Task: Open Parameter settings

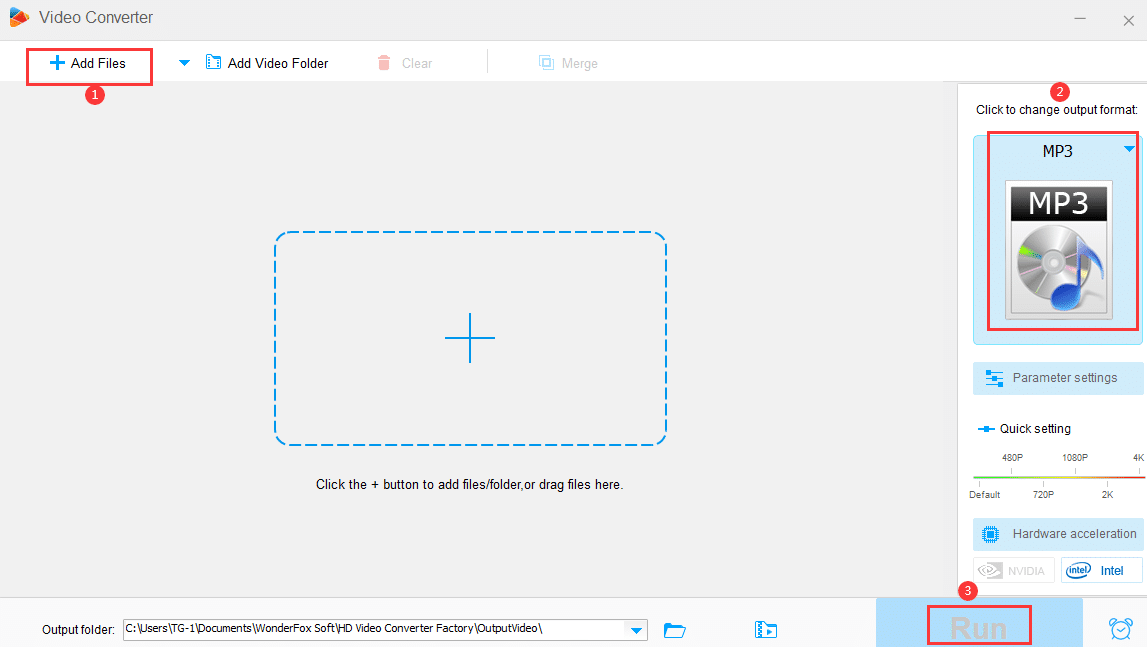Action: pos(1058,378)
